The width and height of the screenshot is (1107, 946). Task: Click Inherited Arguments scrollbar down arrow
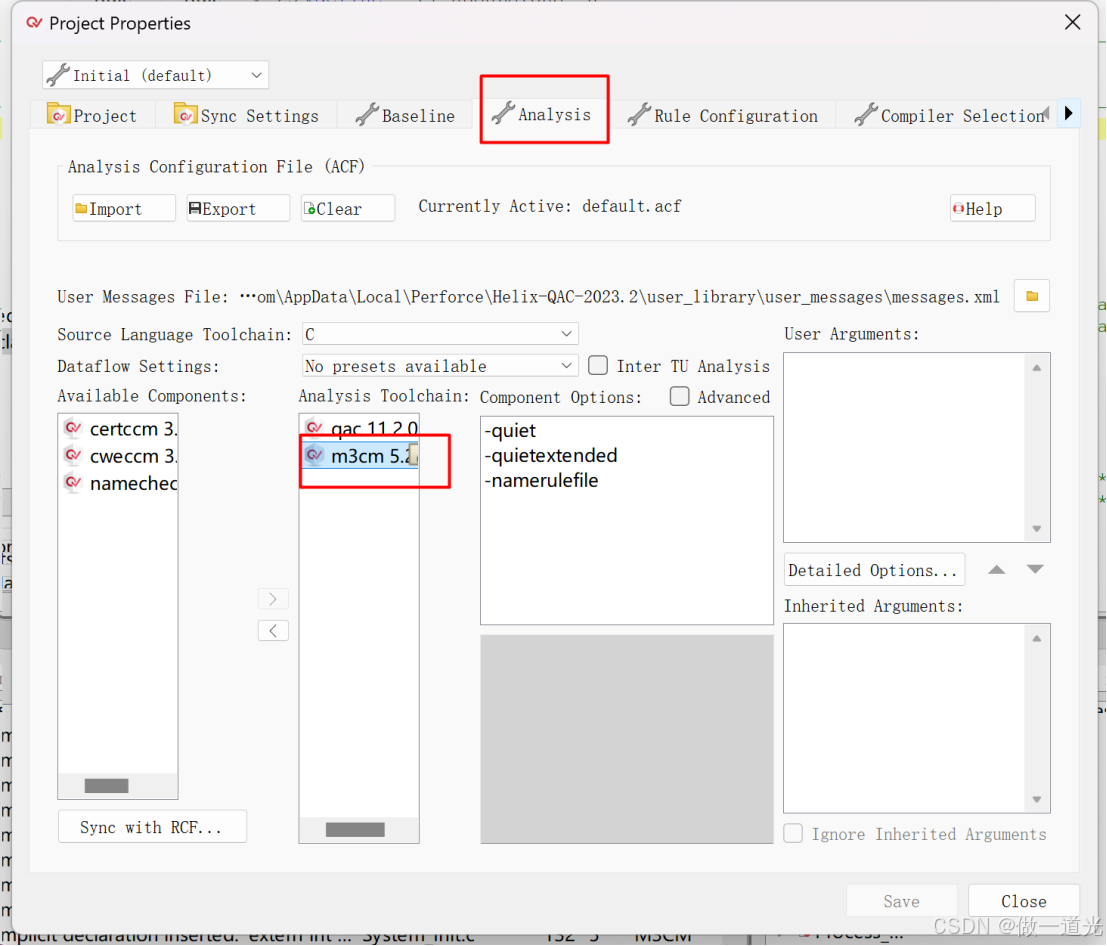pyautogui.click(x=1036, y=799)
